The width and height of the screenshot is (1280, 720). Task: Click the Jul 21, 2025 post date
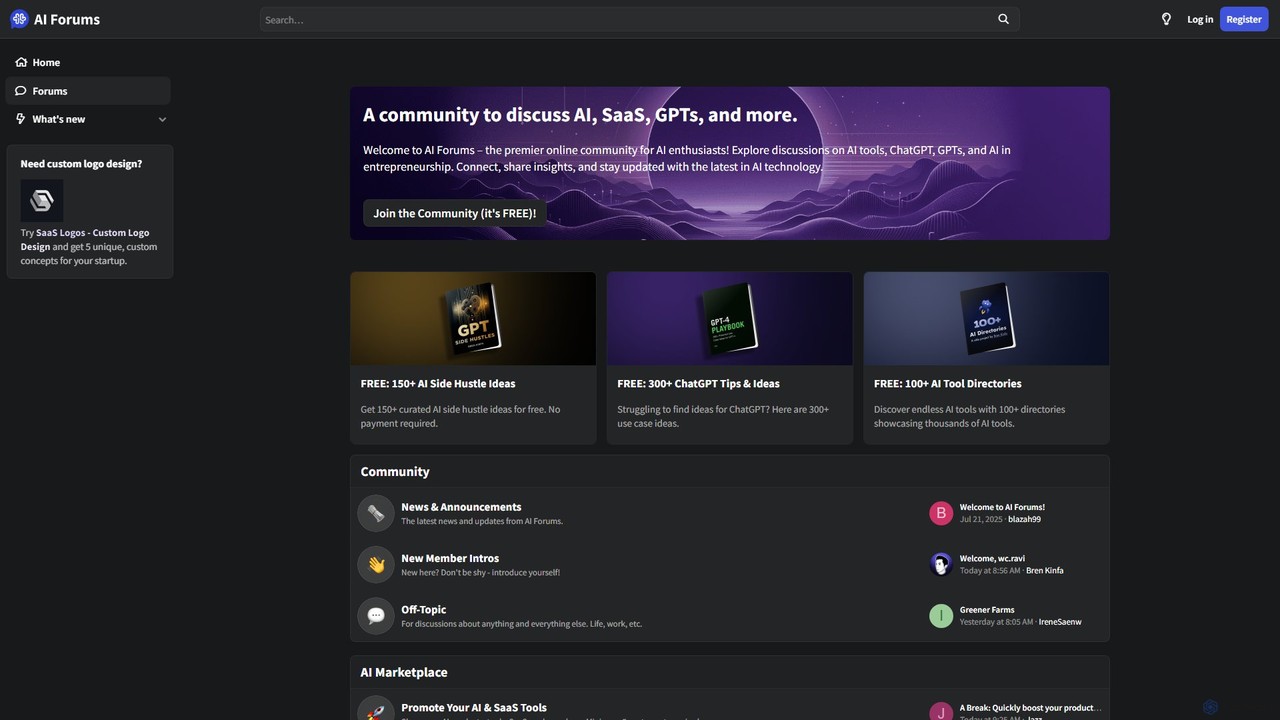click(980, 519)
